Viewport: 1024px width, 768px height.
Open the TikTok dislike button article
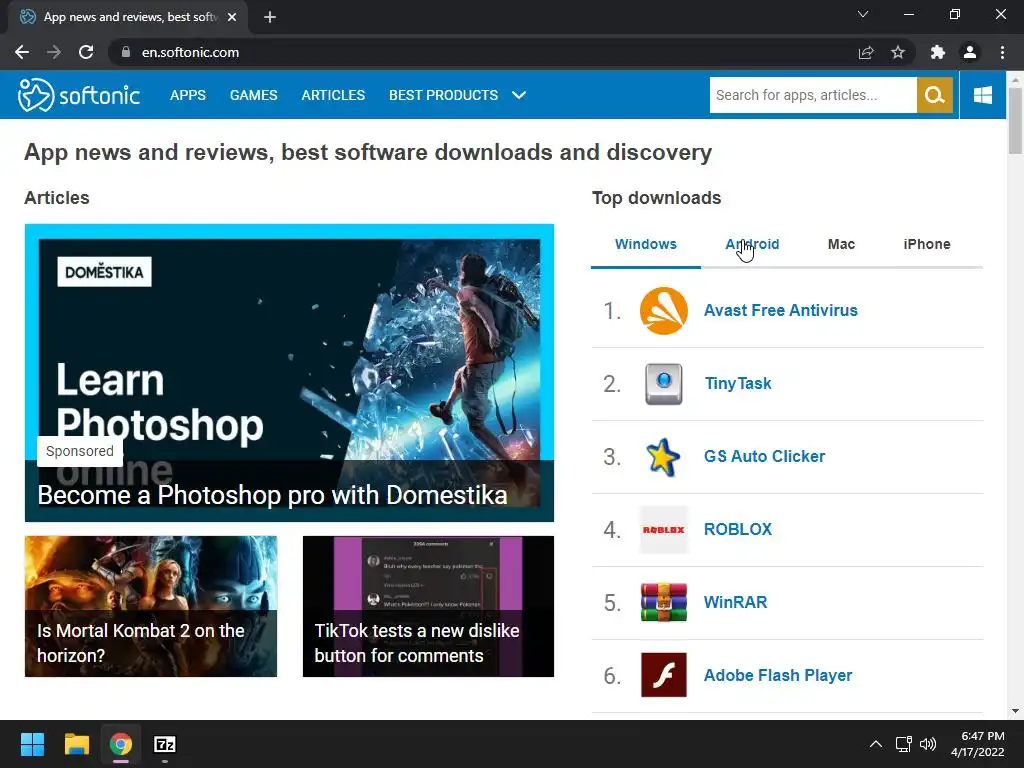click(x=428, y=606)
